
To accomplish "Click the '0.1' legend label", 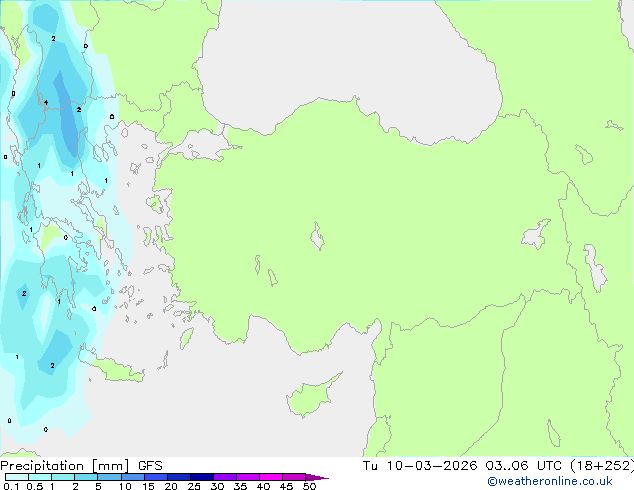I will tap(11, 486).
